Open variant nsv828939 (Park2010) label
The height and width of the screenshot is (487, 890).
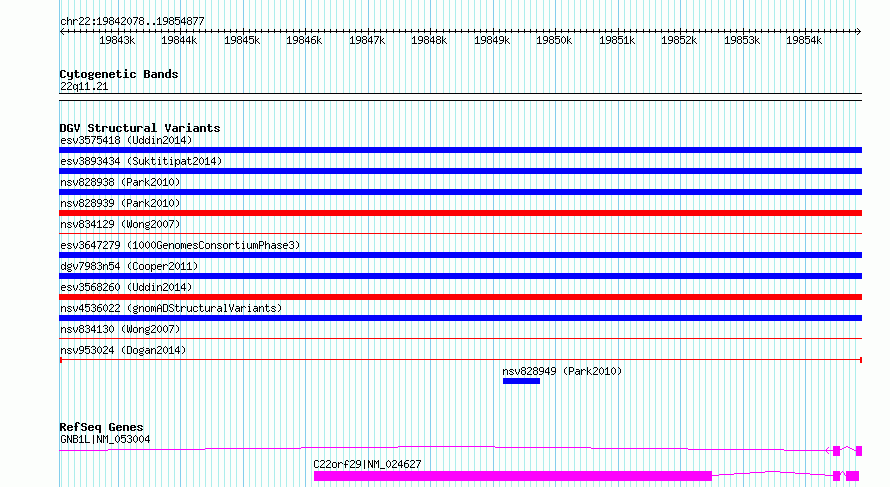click(x=120, y=203)
